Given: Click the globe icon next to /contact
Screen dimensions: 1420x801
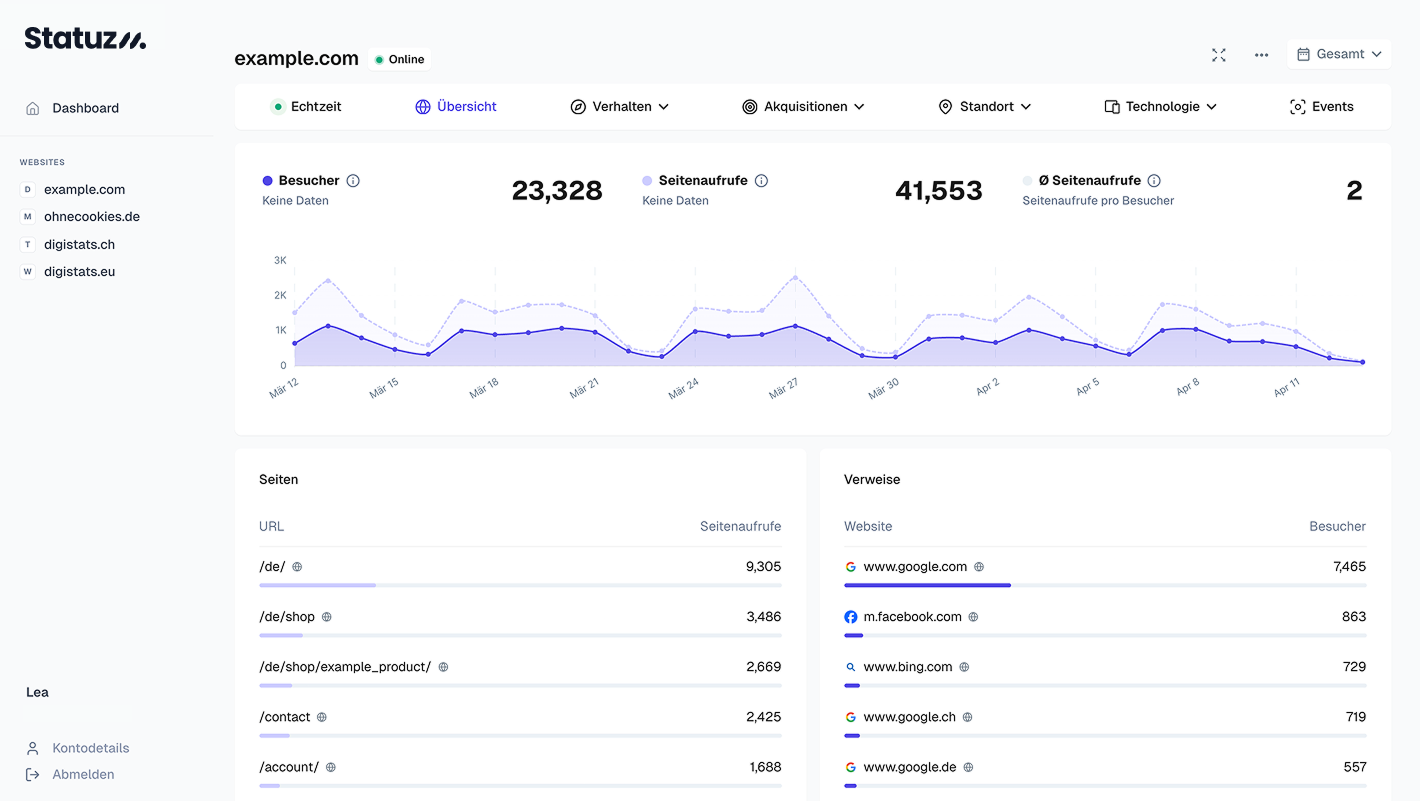Looking at the screenshot, I should (x=322, y=717).
